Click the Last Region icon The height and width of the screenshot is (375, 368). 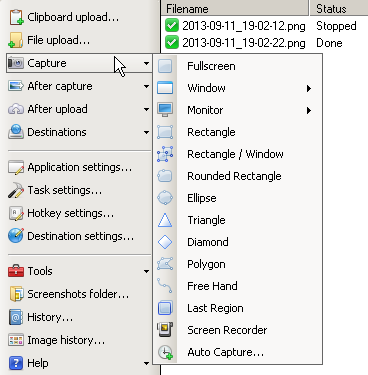tap(165, 308)
